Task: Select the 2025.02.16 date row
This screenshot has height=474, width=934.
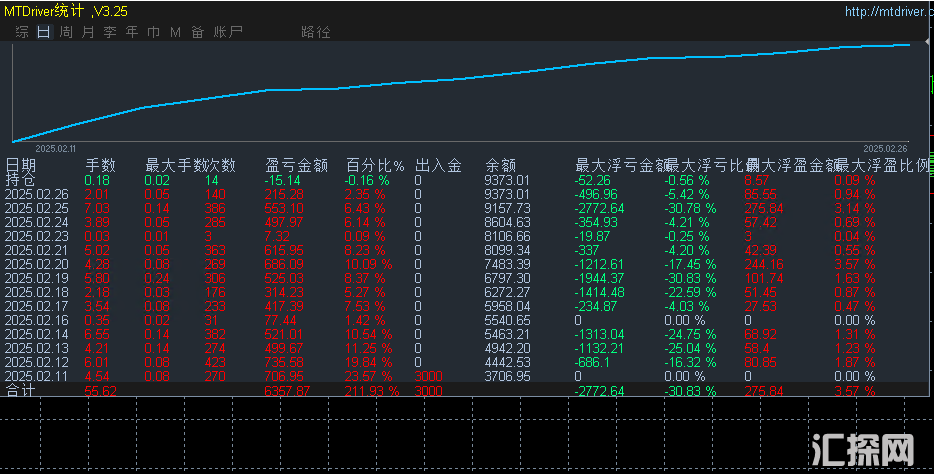Action: [36, 320]
